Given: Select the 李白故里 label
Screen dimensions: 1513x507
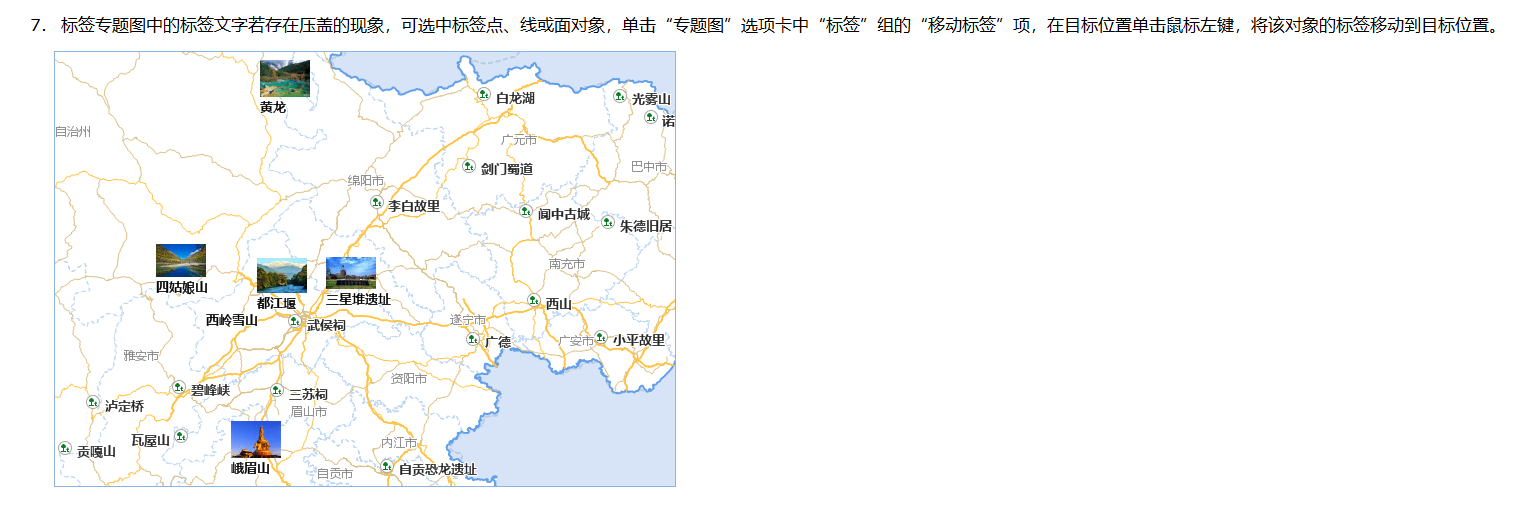Looking at the screenshot, I should 414,206.
